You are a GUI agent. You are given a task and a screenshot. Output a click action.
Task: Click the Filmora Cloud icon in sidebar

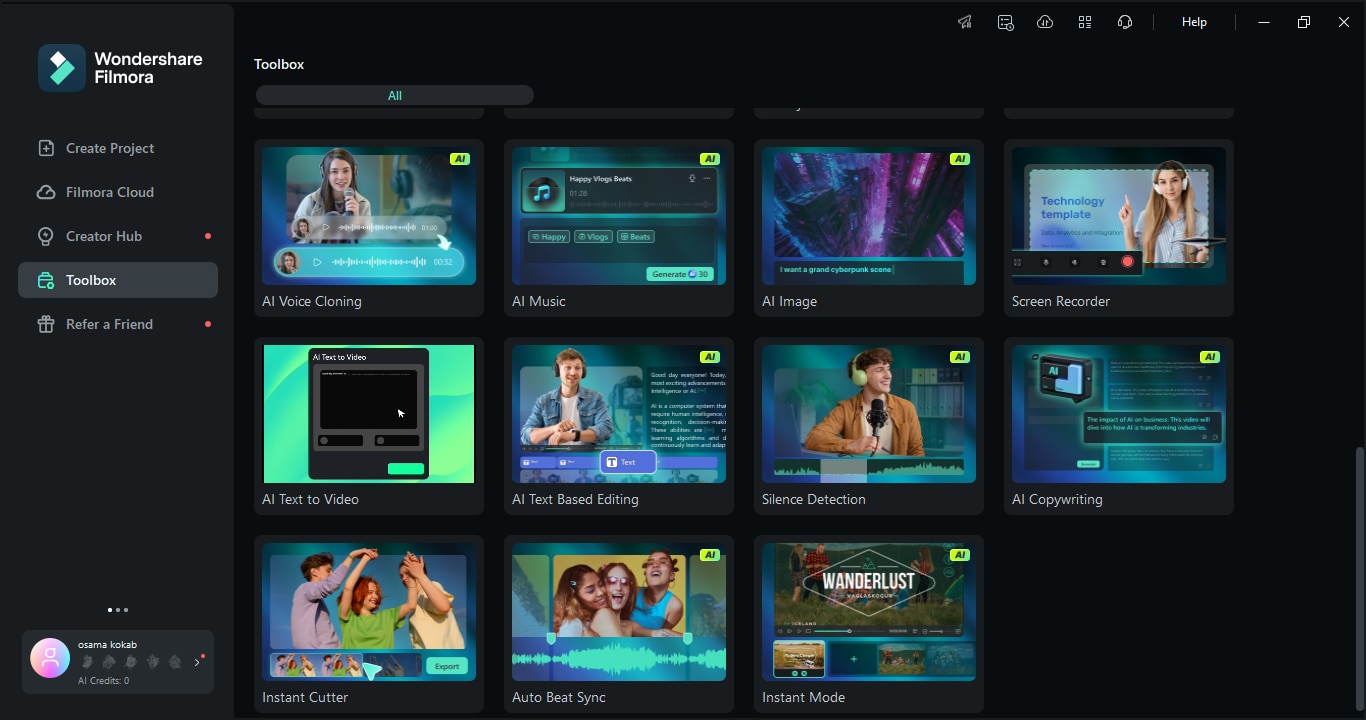pos(46,192)
